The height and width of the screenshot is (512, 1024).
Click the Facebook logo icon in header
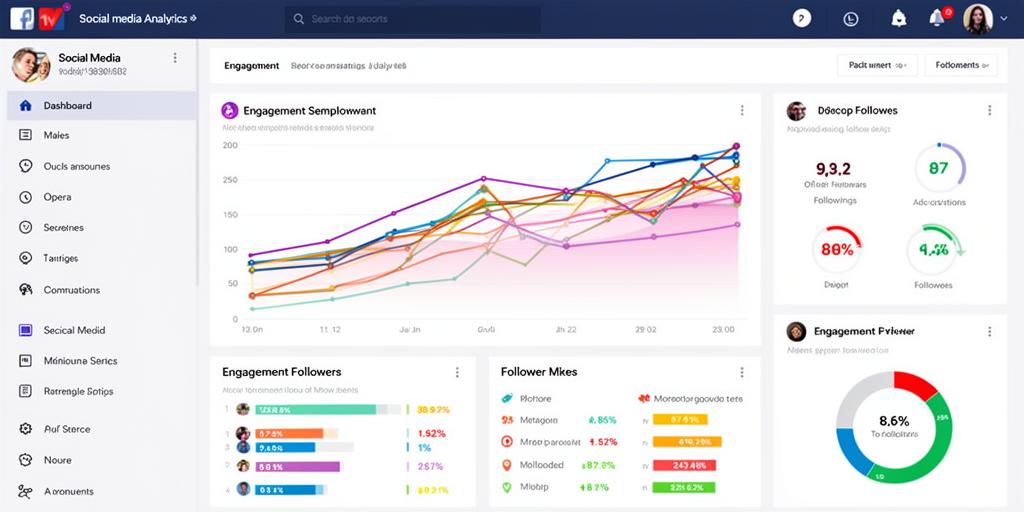click(22, 19)
